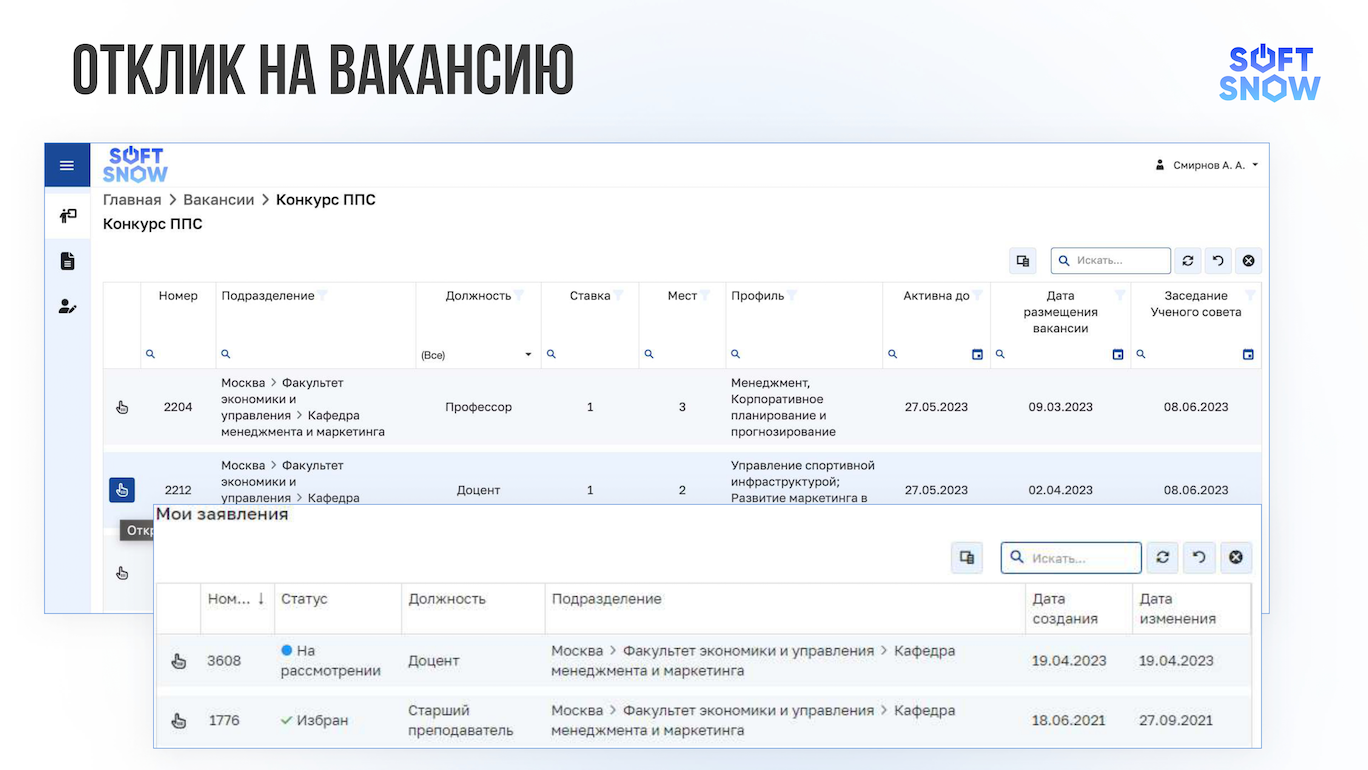Image resolution: width=1368 pixels, height=770 pixels.
Task: Open the column chooser in Мои заявления
Action: point(967,558)
